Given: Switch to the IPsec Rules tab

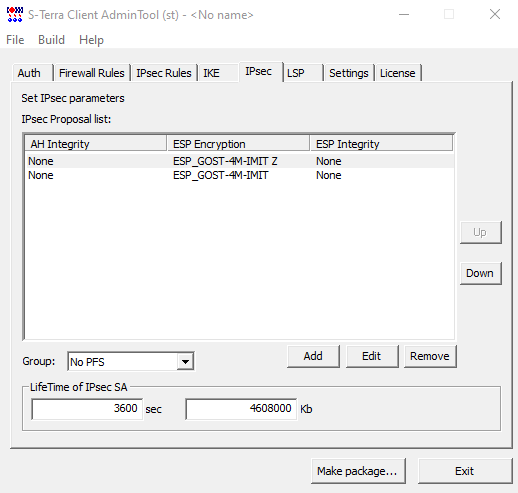Looking at the screenshot, I should 164,73.
